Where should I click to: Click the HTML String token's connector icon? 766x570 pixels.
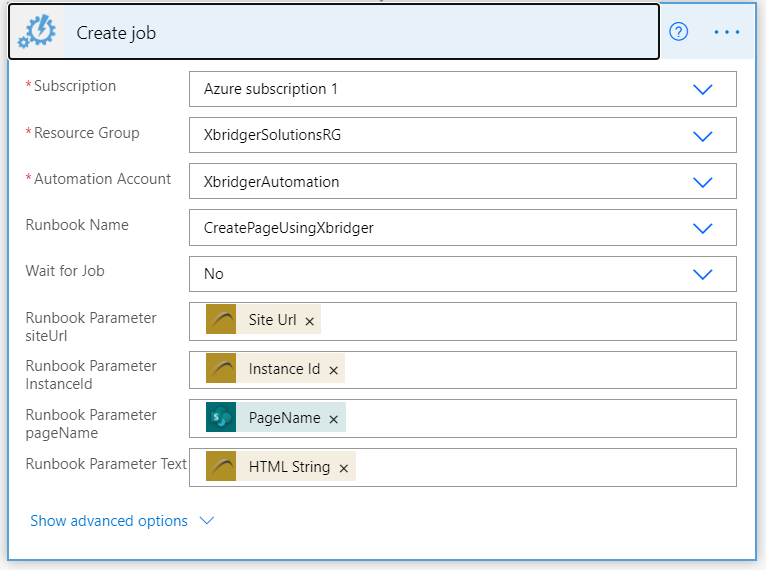[x=221, y=466]
